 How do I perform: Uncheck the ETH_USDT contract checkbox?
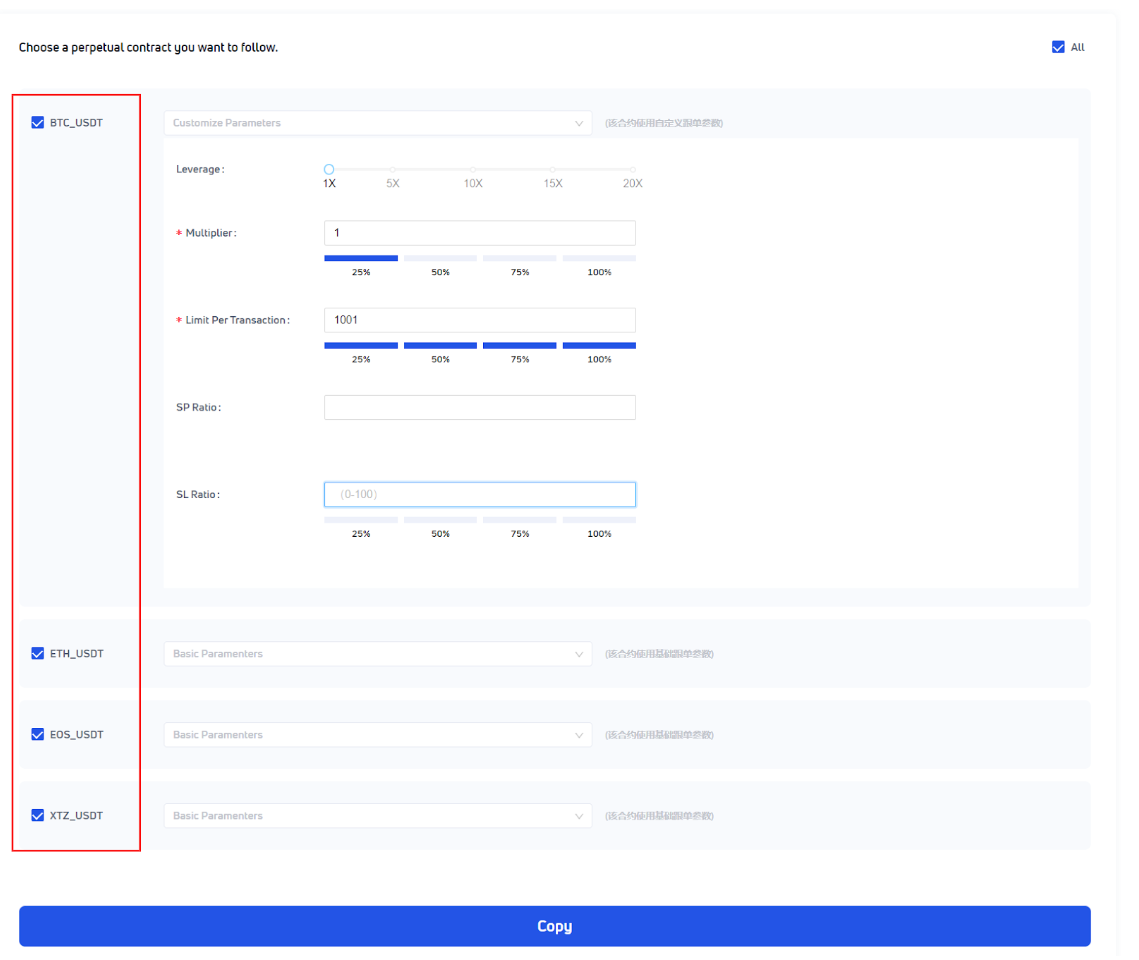click(38, 654)
